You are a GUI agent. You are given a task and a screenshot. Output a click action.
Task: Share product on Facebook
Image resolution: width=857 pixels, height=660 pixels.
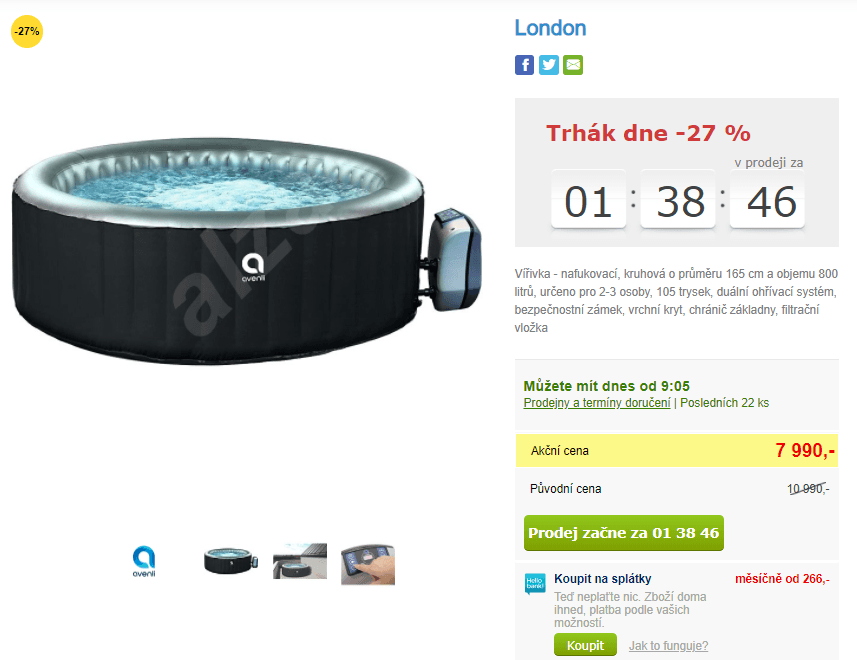(x=524, y=65)
